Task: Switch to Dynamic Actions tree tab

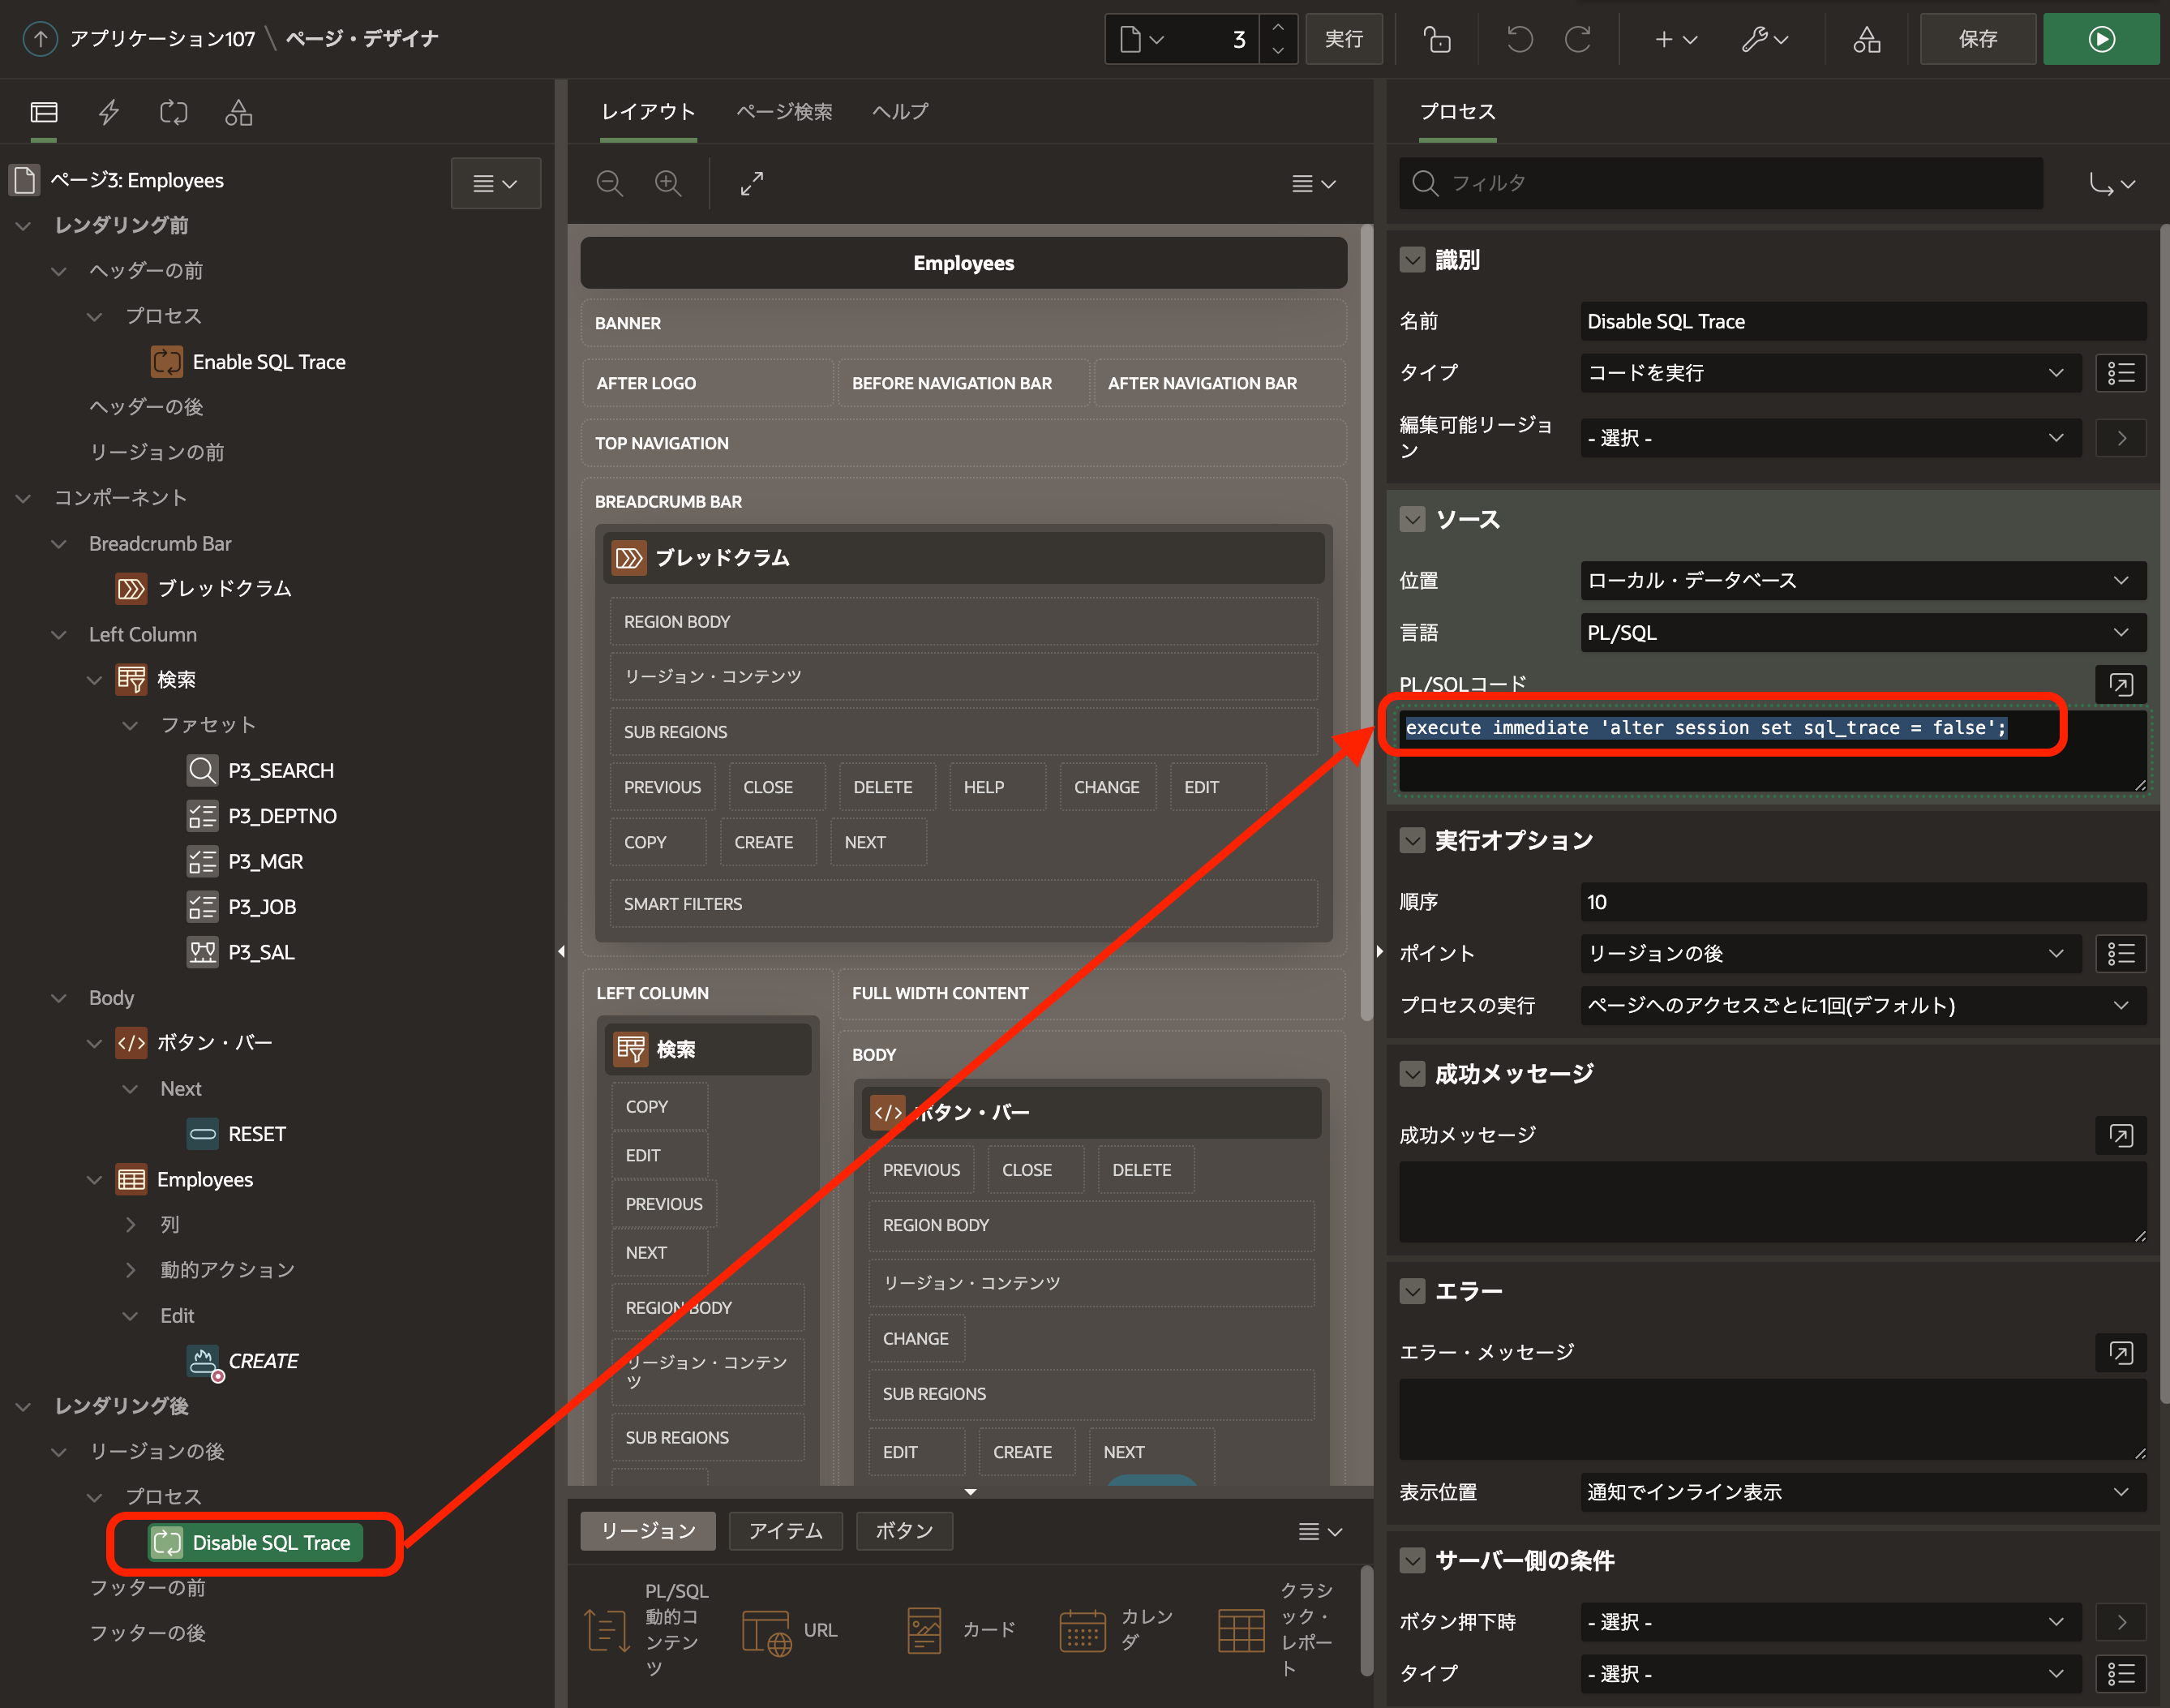Action: coord(109,112)
